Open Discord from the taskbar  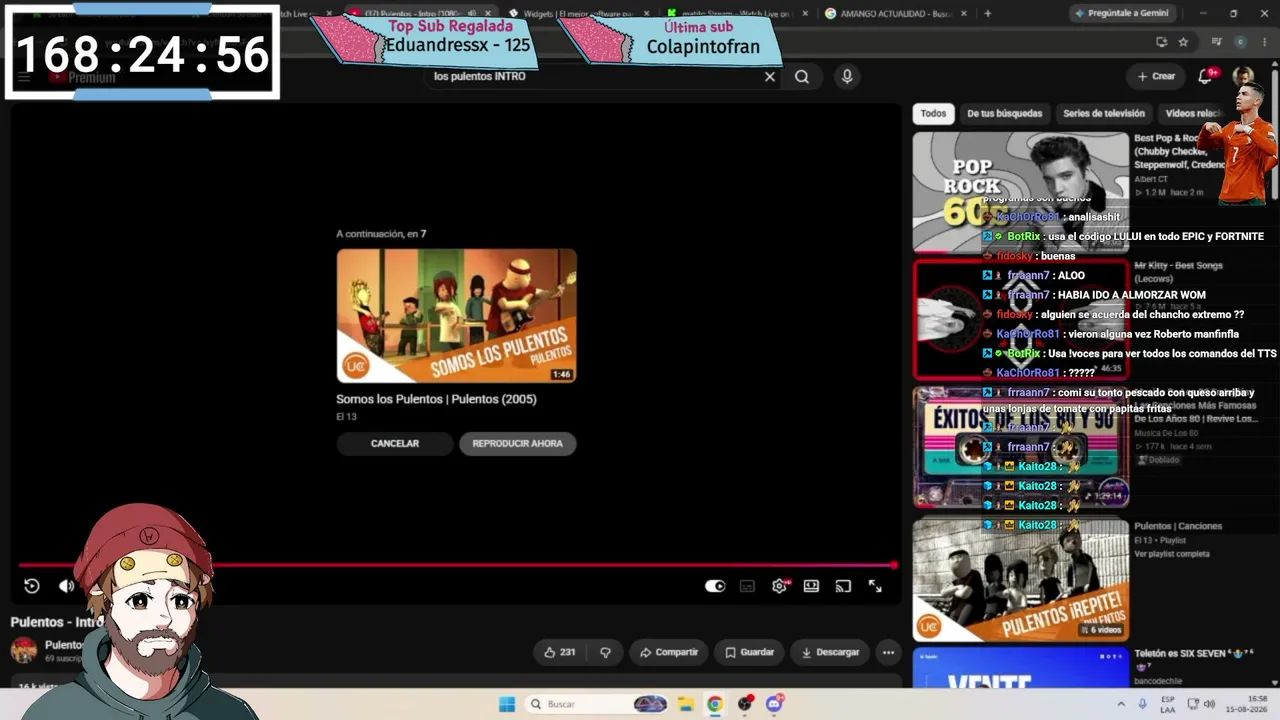(774, 704)
